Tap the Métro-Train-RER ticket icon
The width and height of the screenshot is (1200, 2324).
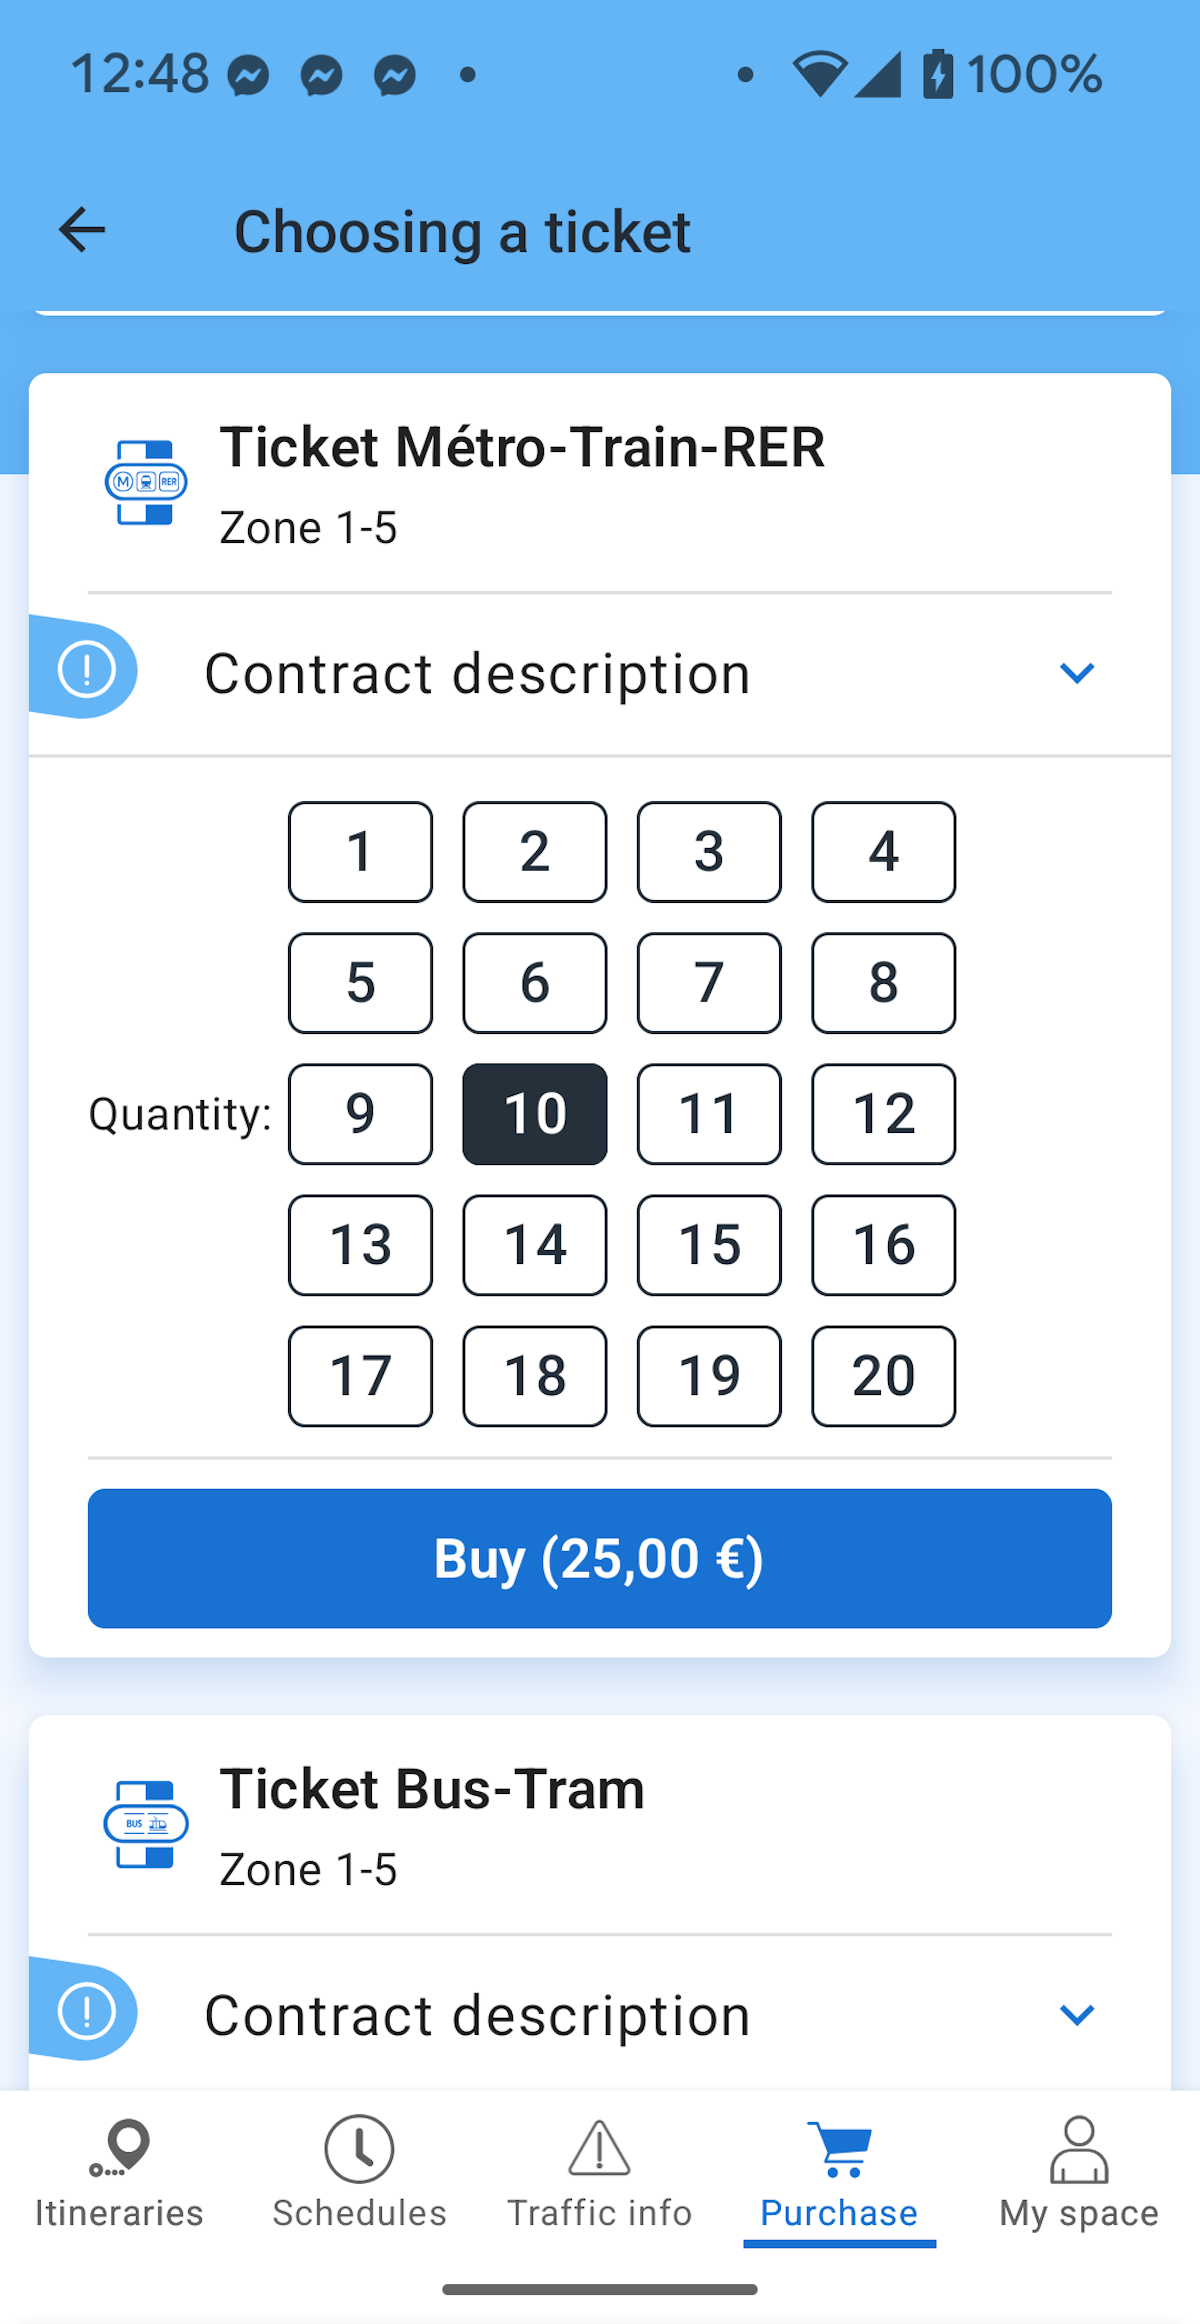click(x=146, y=483)
